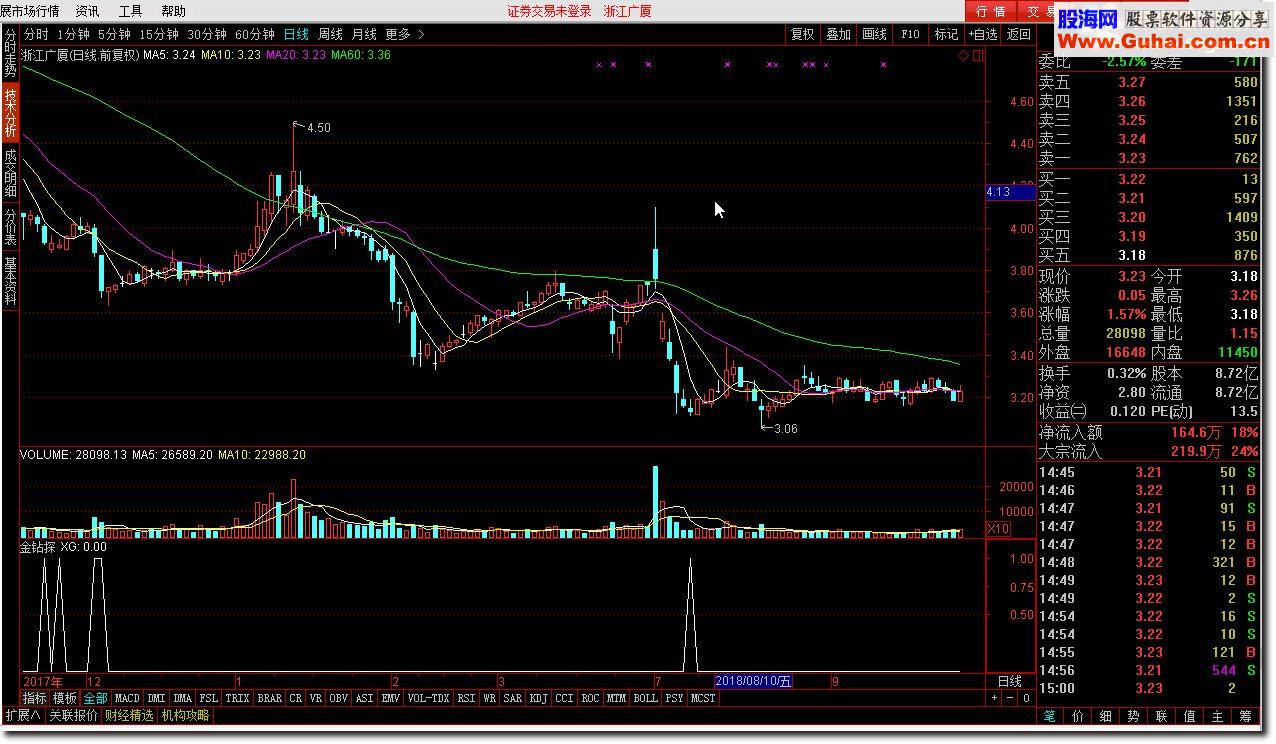The image size is (1276, 744).
Task: Switch to the 月线 monthly period
Action: pyautogui.click(x=364, y=34)
